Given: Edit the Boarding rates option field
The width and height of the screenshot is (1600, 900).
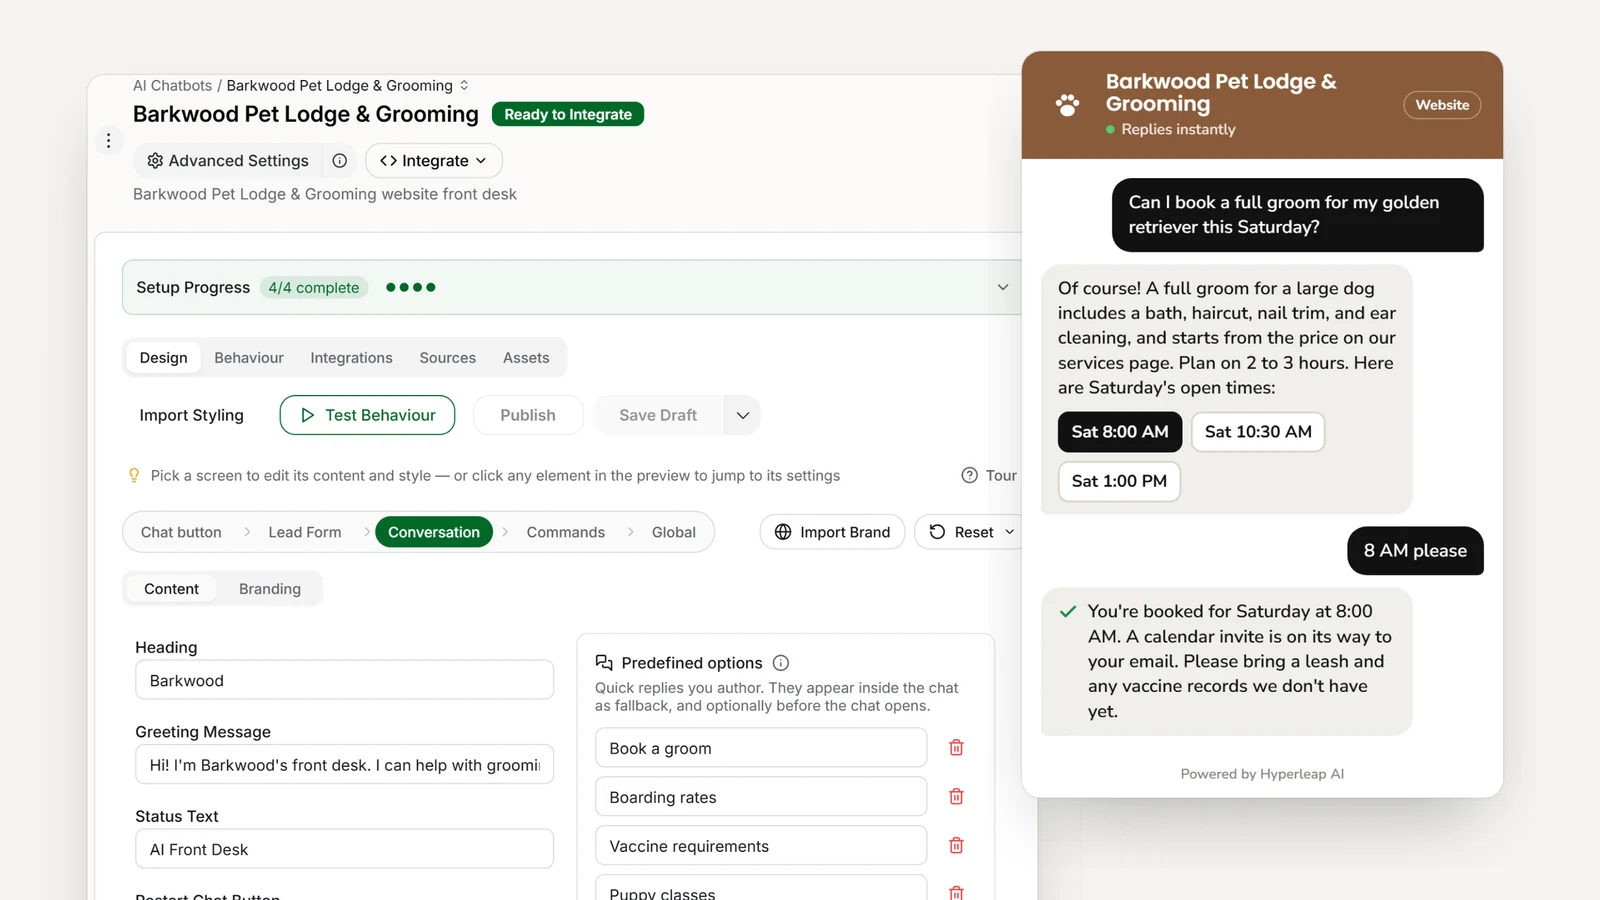Looking at the screenshot, I should click(x=761, y=797).
